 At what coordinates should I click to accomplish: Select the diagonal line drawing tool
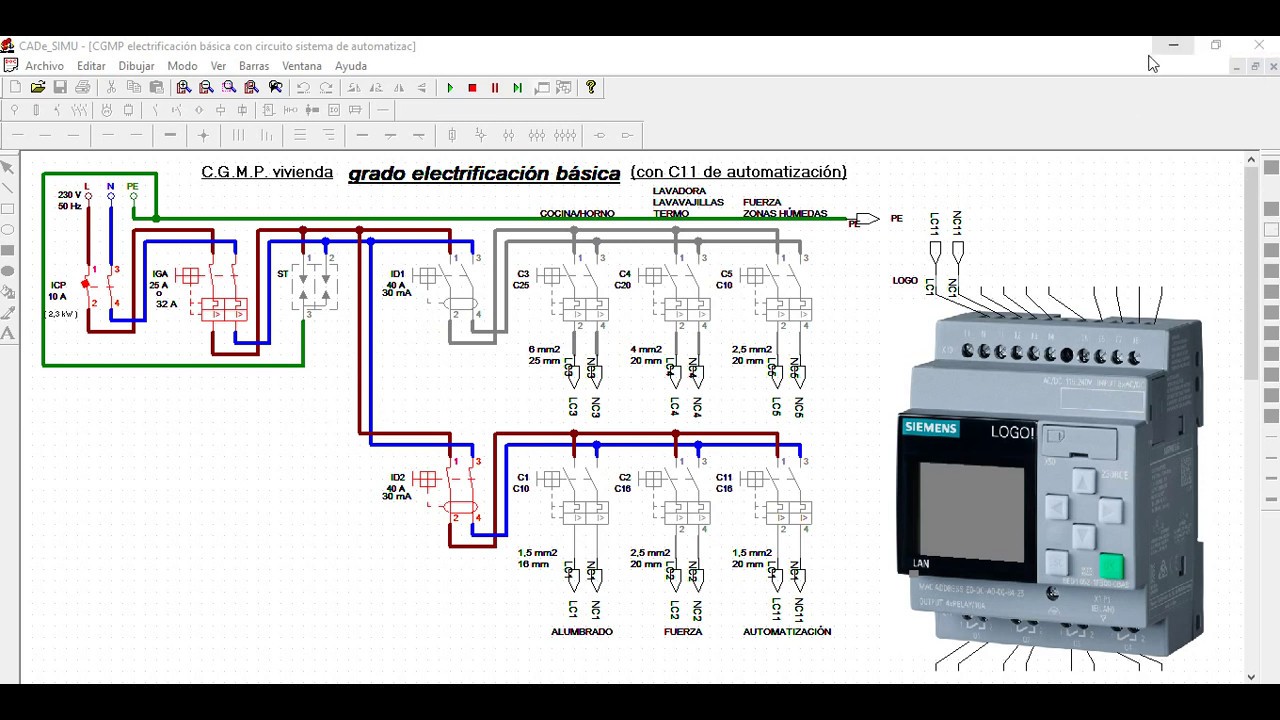click(x=8, y=188)
